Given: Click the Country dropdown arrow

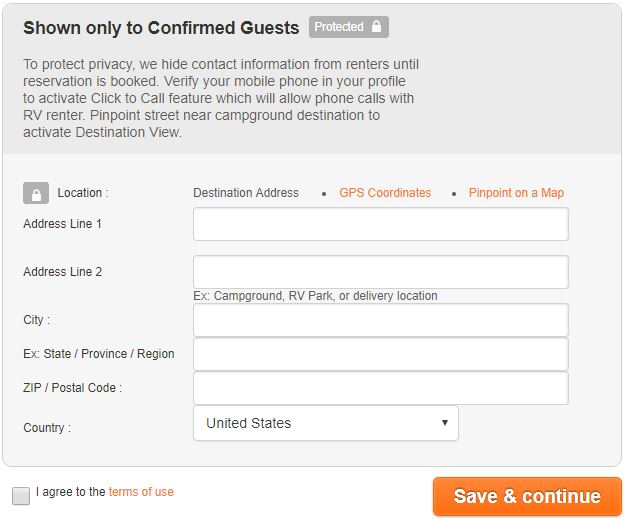Looking at the screenshot, I should click(x=445, y=423).
